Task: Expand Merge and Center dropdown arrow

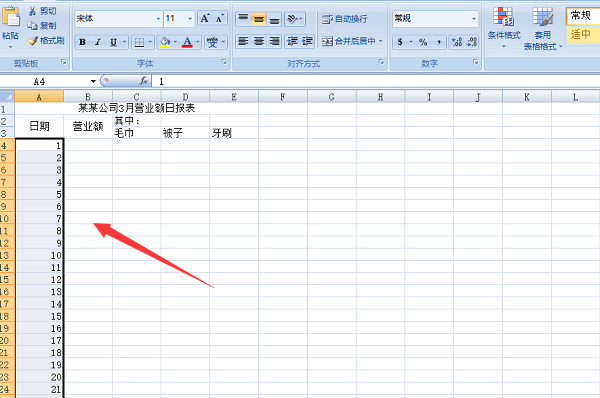Action: click(381, 41)
